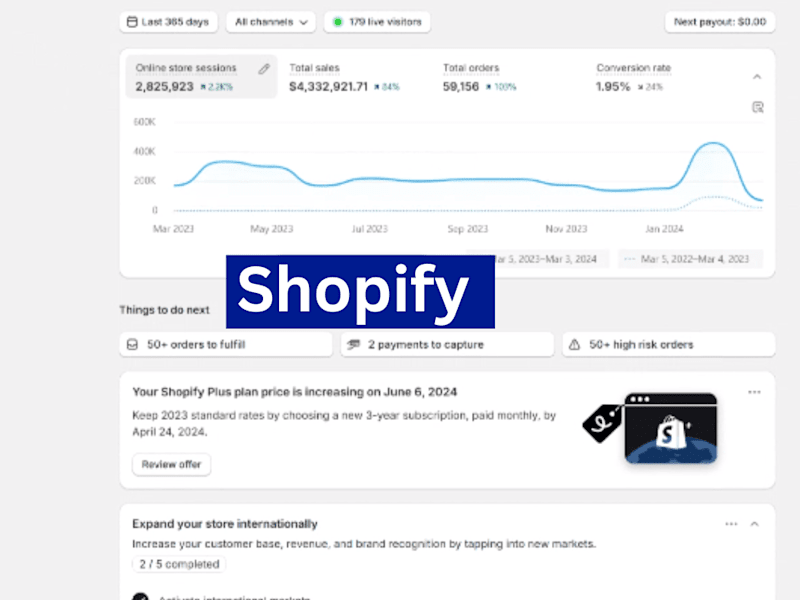800x600 pixels.
Task: Click the inbox icon on orders to fulfill
Action: pos(133,344)
